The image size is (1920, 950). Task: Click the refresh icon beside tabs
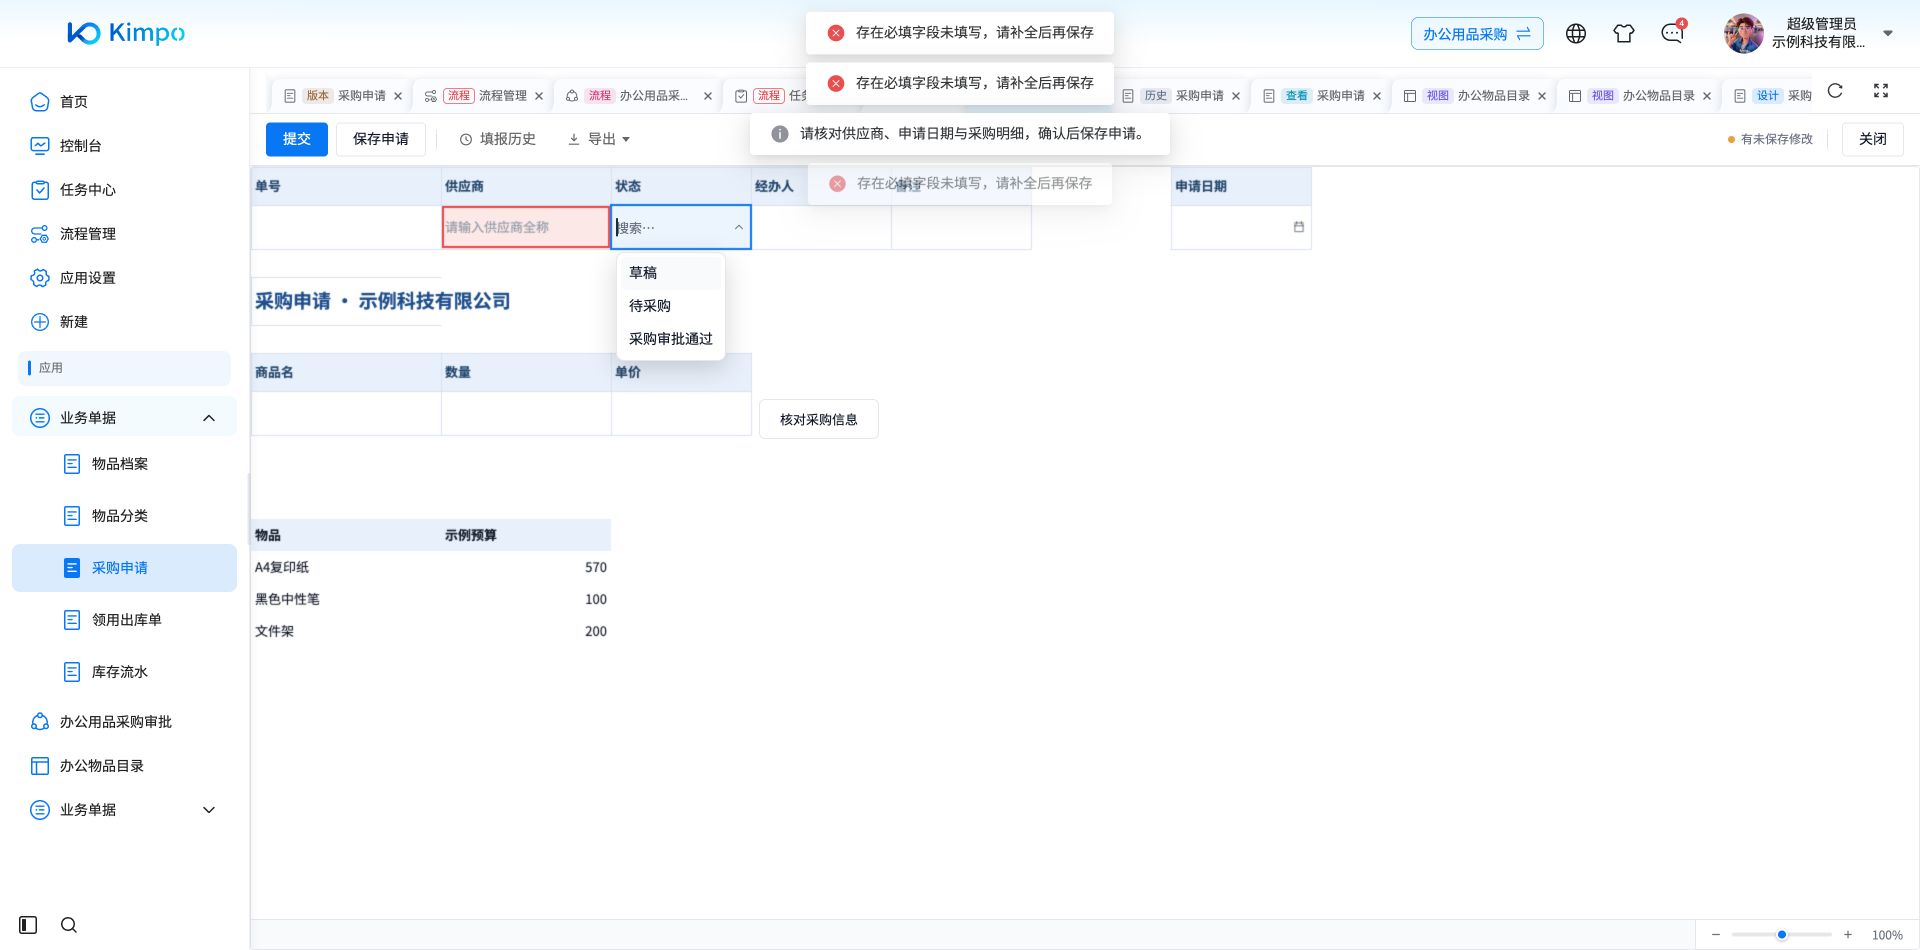1835,91
